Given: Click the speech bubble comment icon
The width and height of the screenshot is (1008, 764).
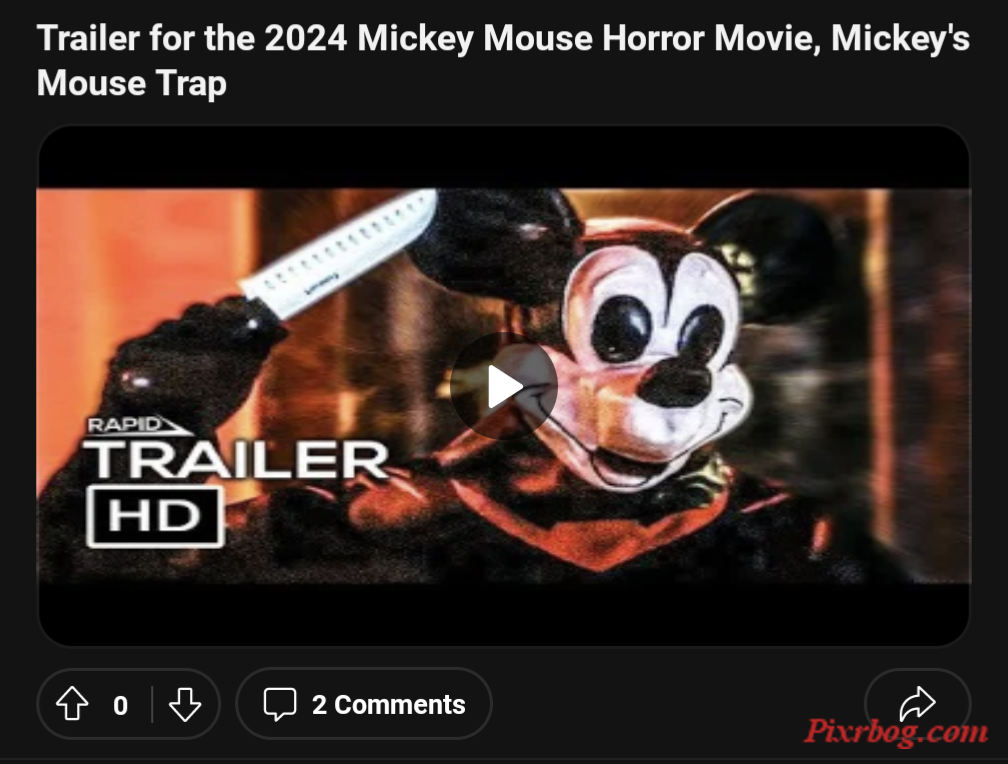Looking at the screenshot, I should [280, 704].
